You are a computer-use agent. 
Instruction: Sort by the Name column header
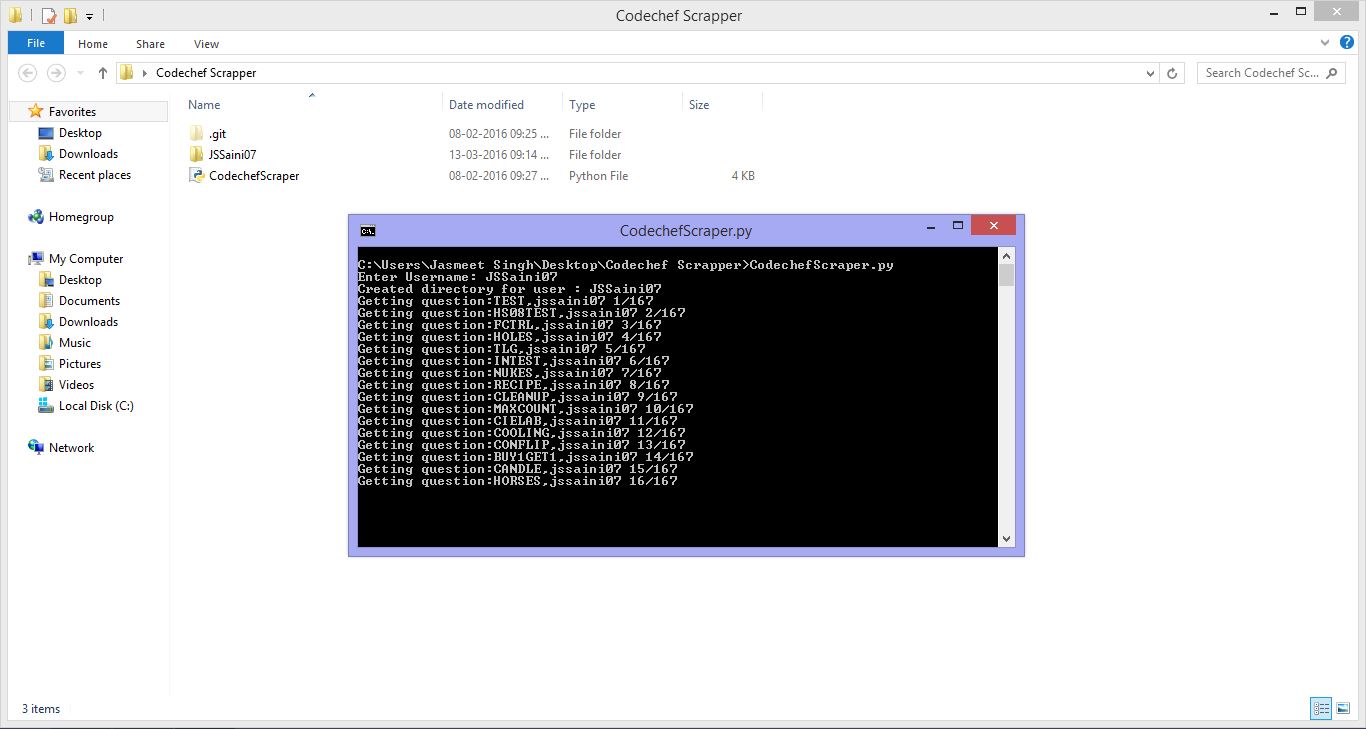point(204,105)
